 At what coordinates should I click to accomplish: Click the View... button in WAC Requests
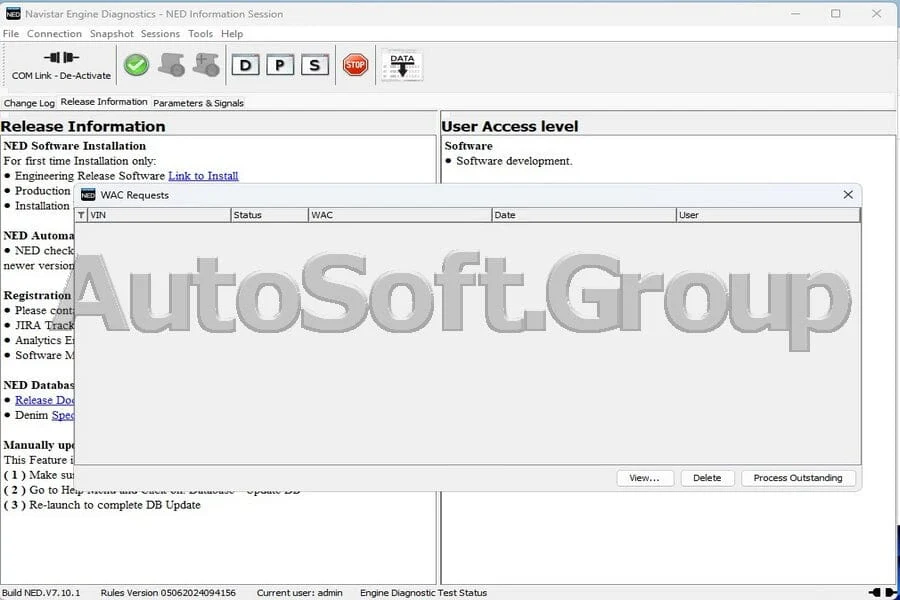(x=645, y=478)
